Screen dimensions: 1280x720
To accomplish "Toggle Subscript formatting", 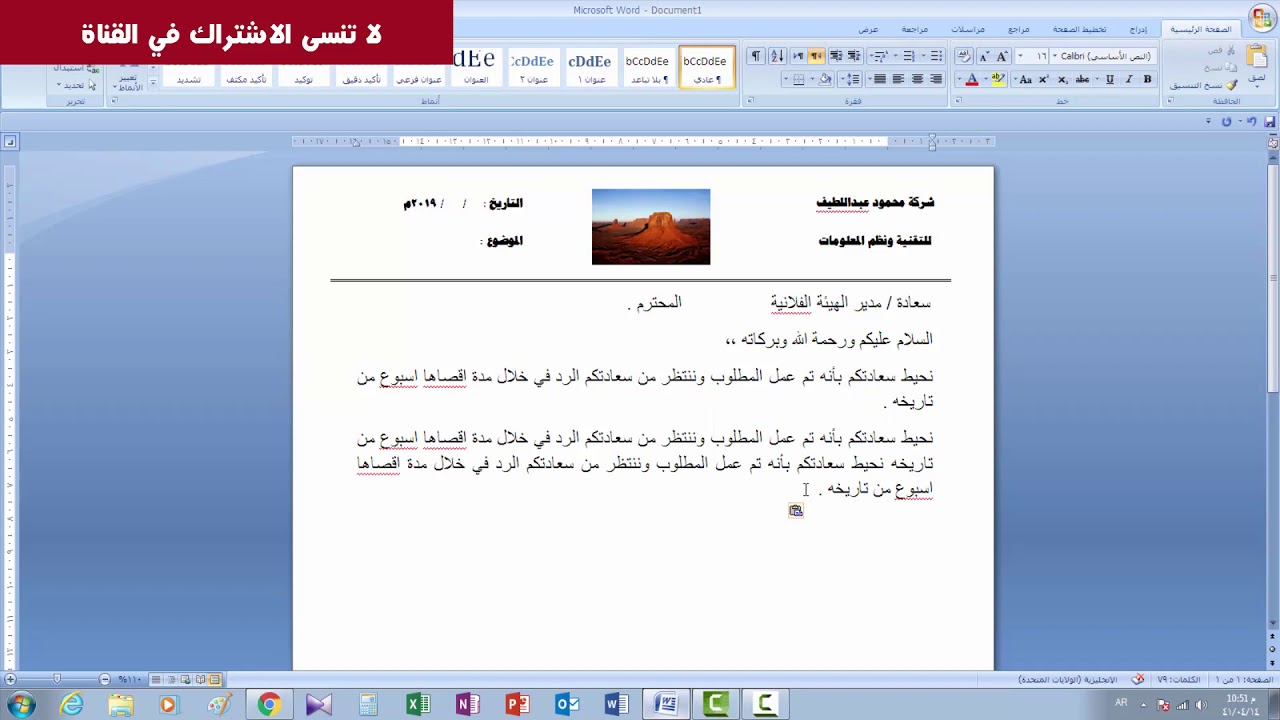I will [x=1063, y=79].
